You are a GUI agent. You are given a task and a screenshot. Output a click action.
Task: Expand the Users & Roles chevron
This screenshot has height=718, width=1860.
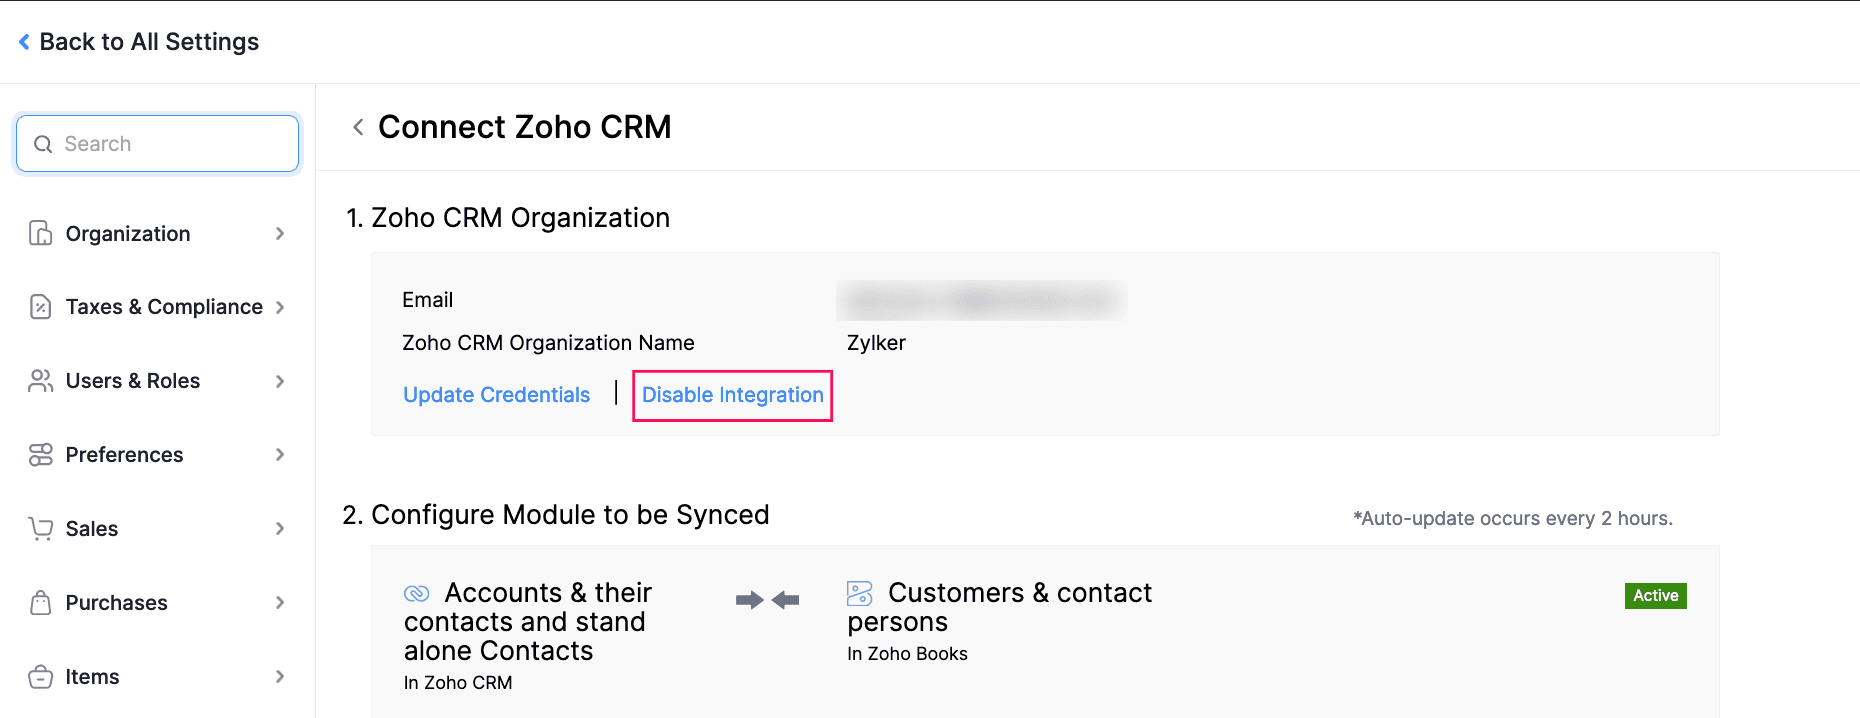pyautogui.click(x=280, y=381)
